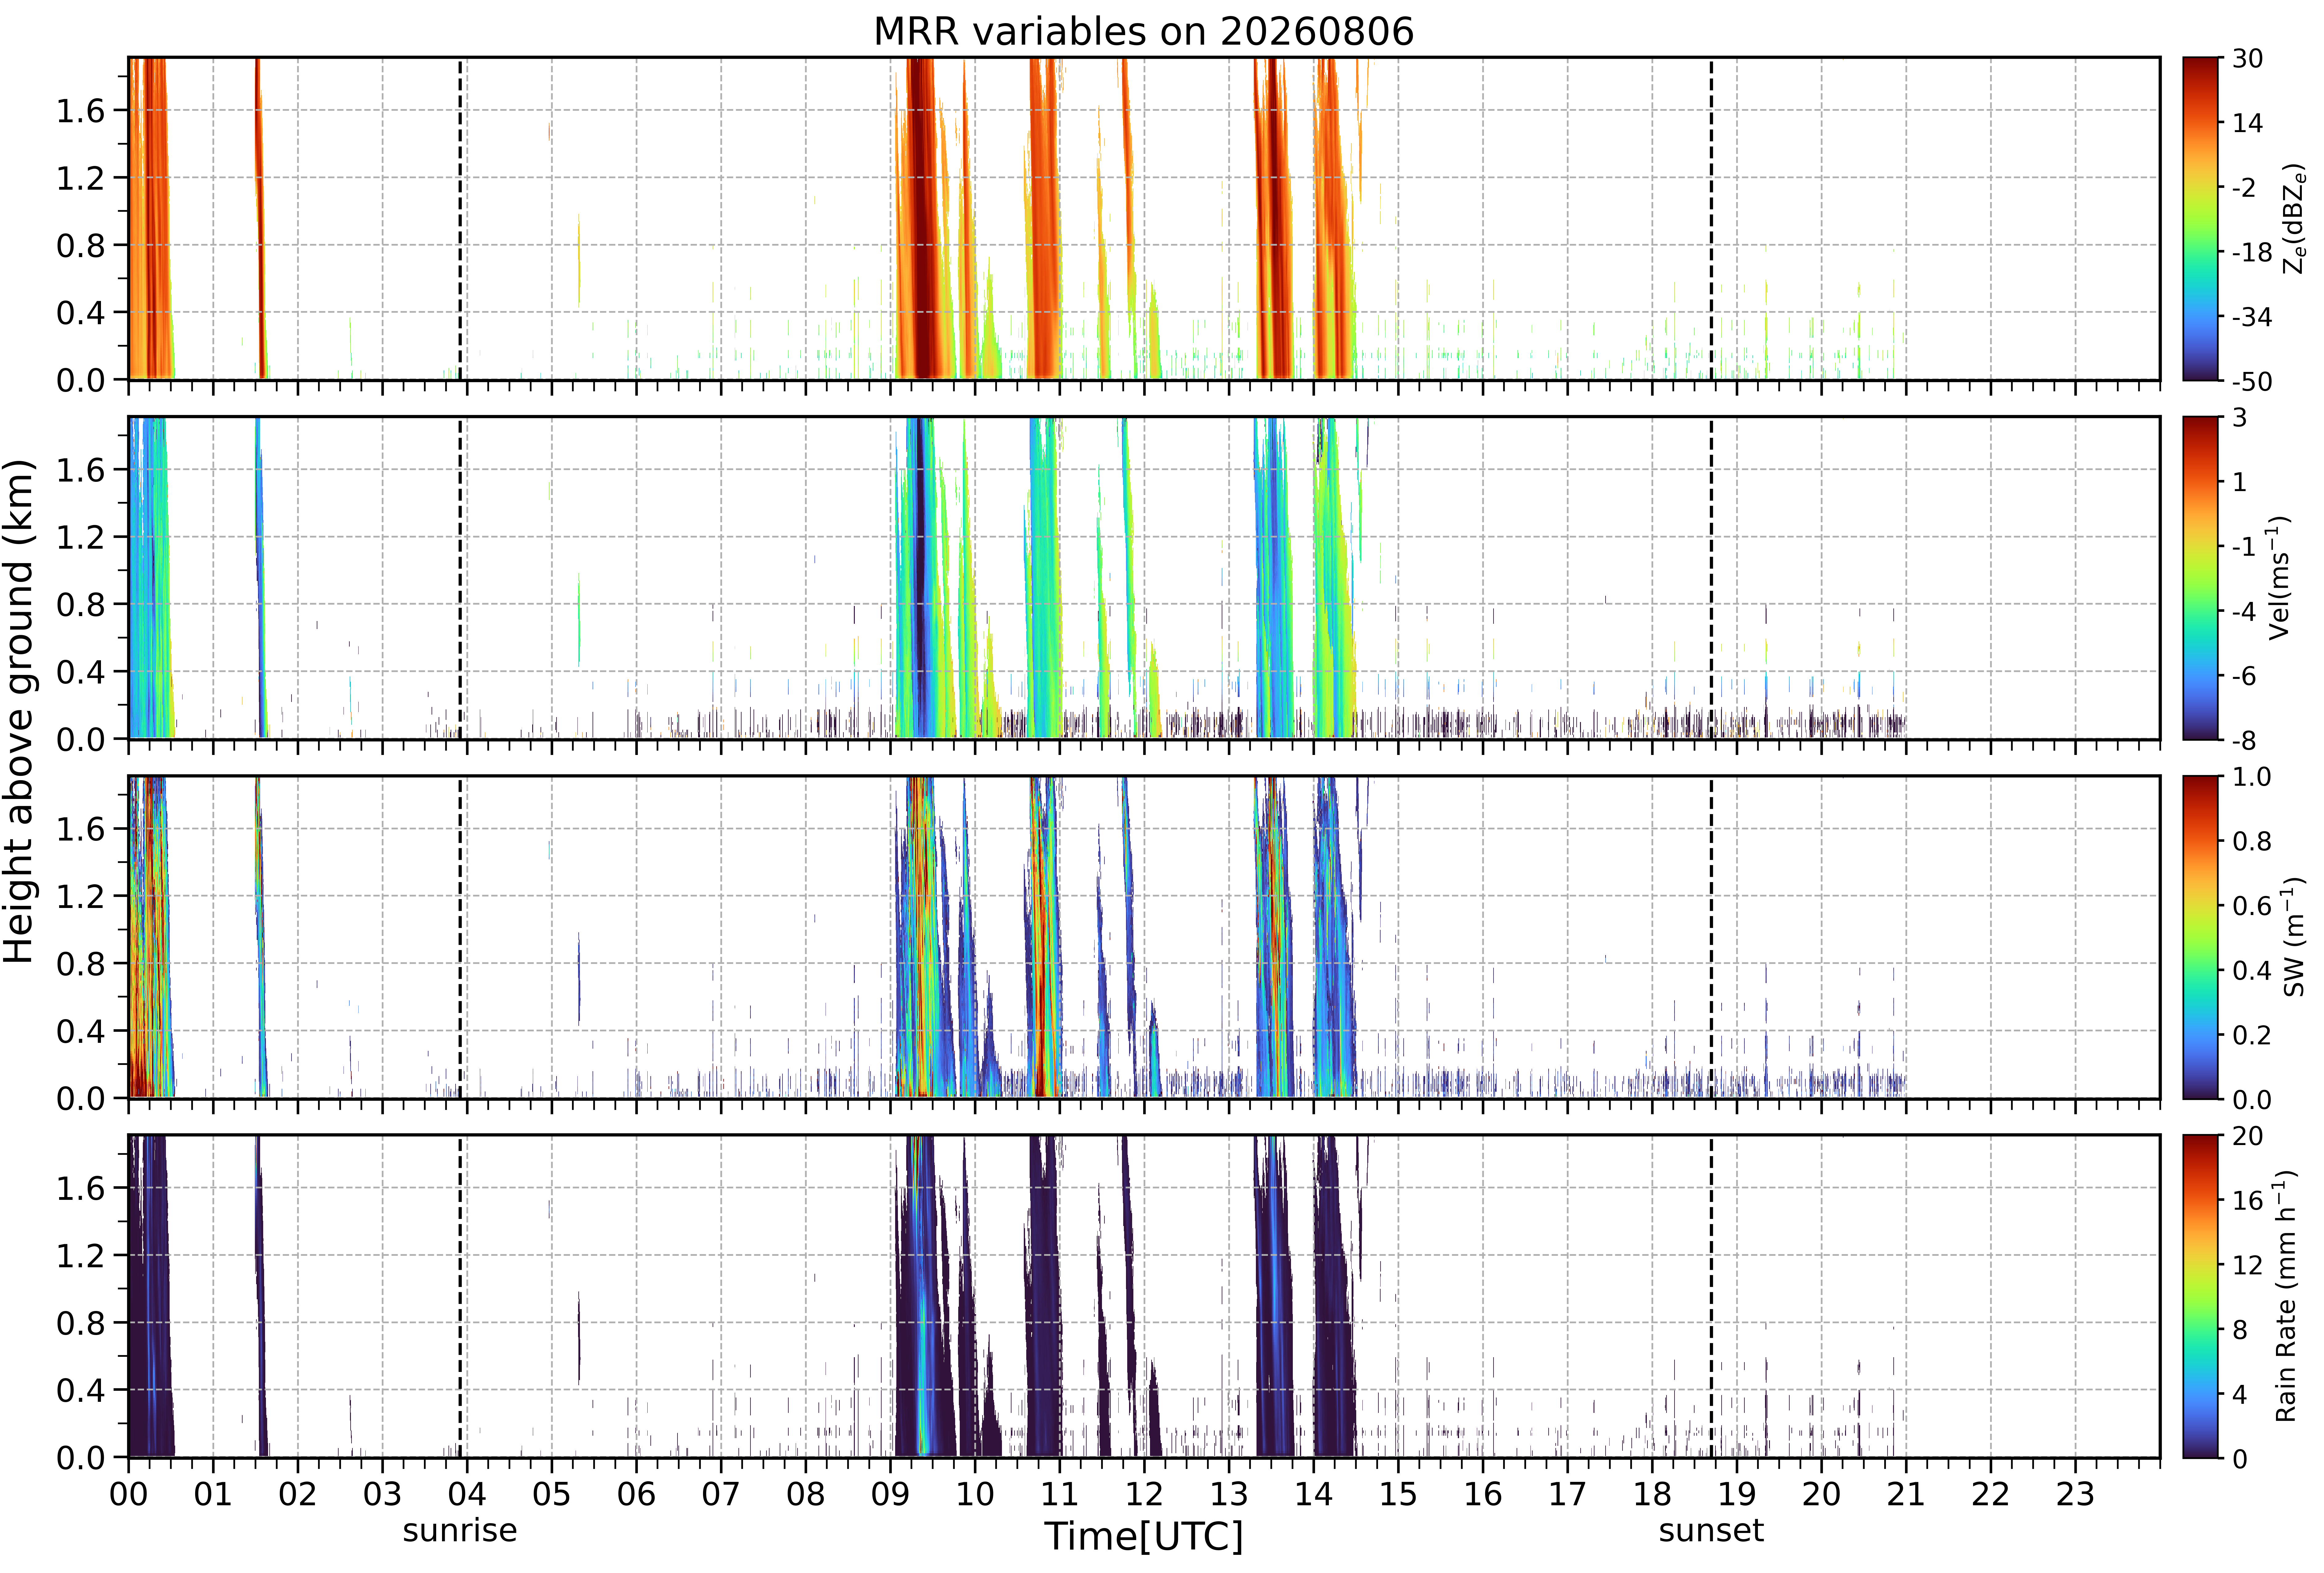The image size is (2324, 1573).
Task: Click the '1.6' height tick in reflectivity panel
Action: 80,111
